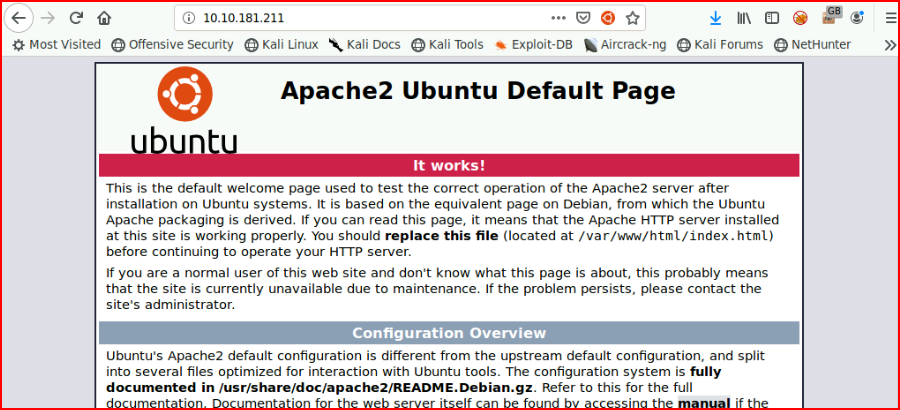Open the Kali Linux bookmark
The image size is (900, 410).
281,44
